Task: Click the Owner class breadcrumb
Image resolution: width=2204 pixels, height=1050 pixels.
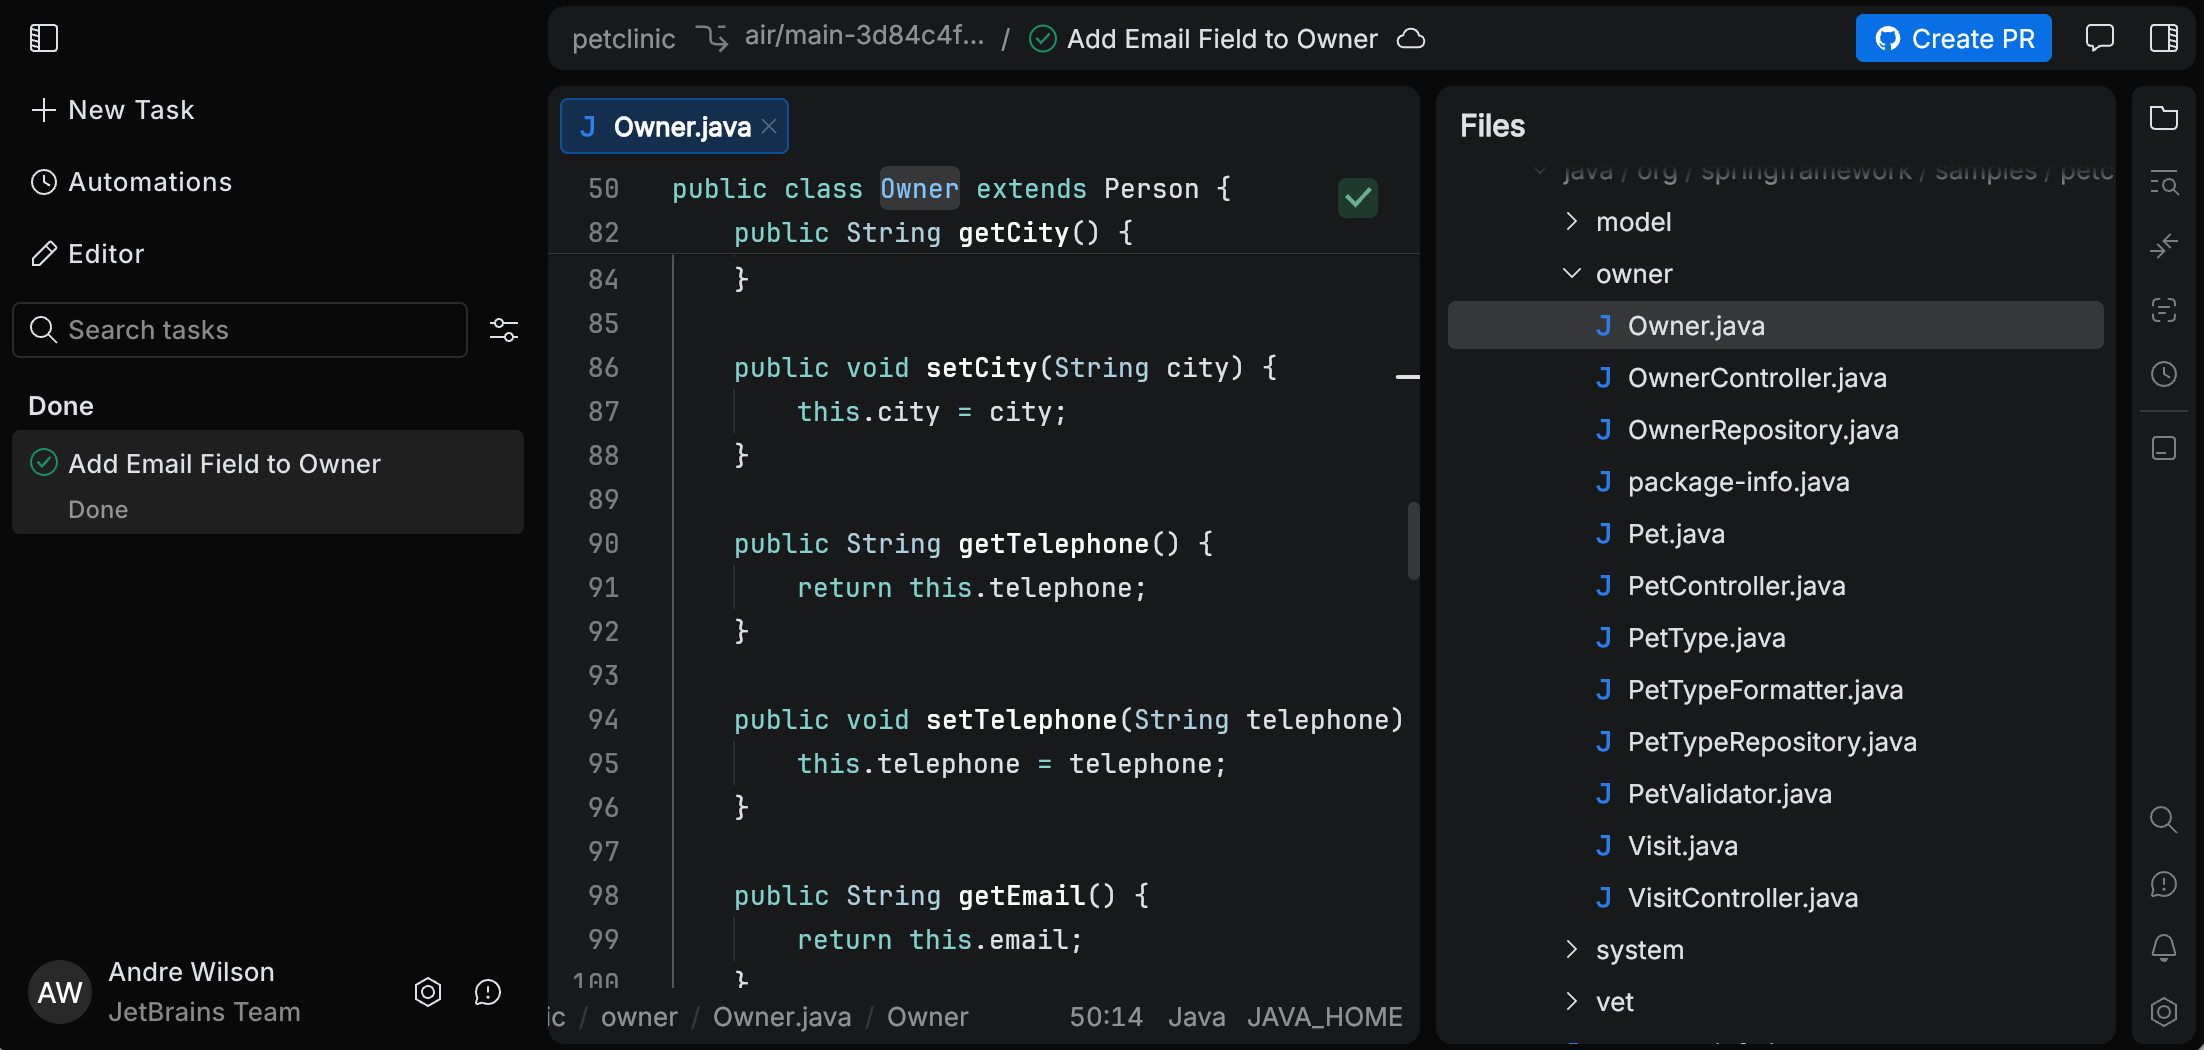Action: [x=927, y=1017]
